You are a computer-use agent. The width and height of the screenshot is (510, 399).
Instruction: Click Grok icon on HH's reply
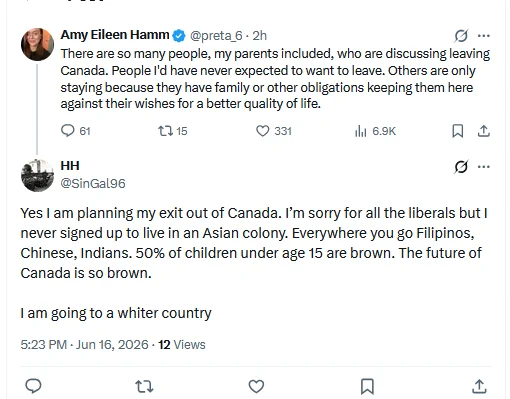[x=461, y=166]
